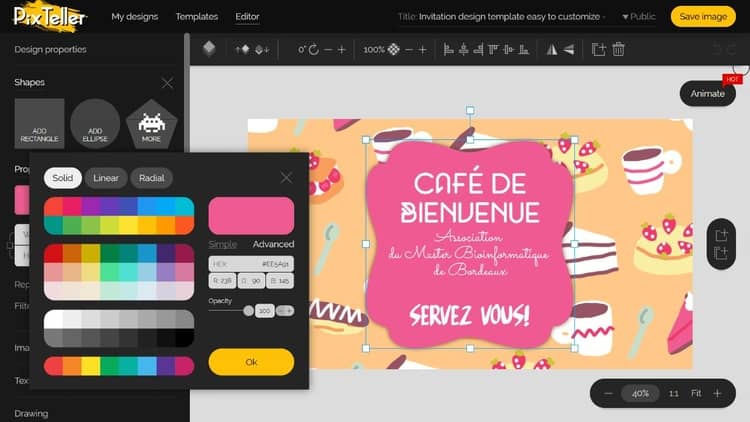Open more shapes with invader icon
Viewport: 750px width, 422px height.
click(x=151, y=124)
